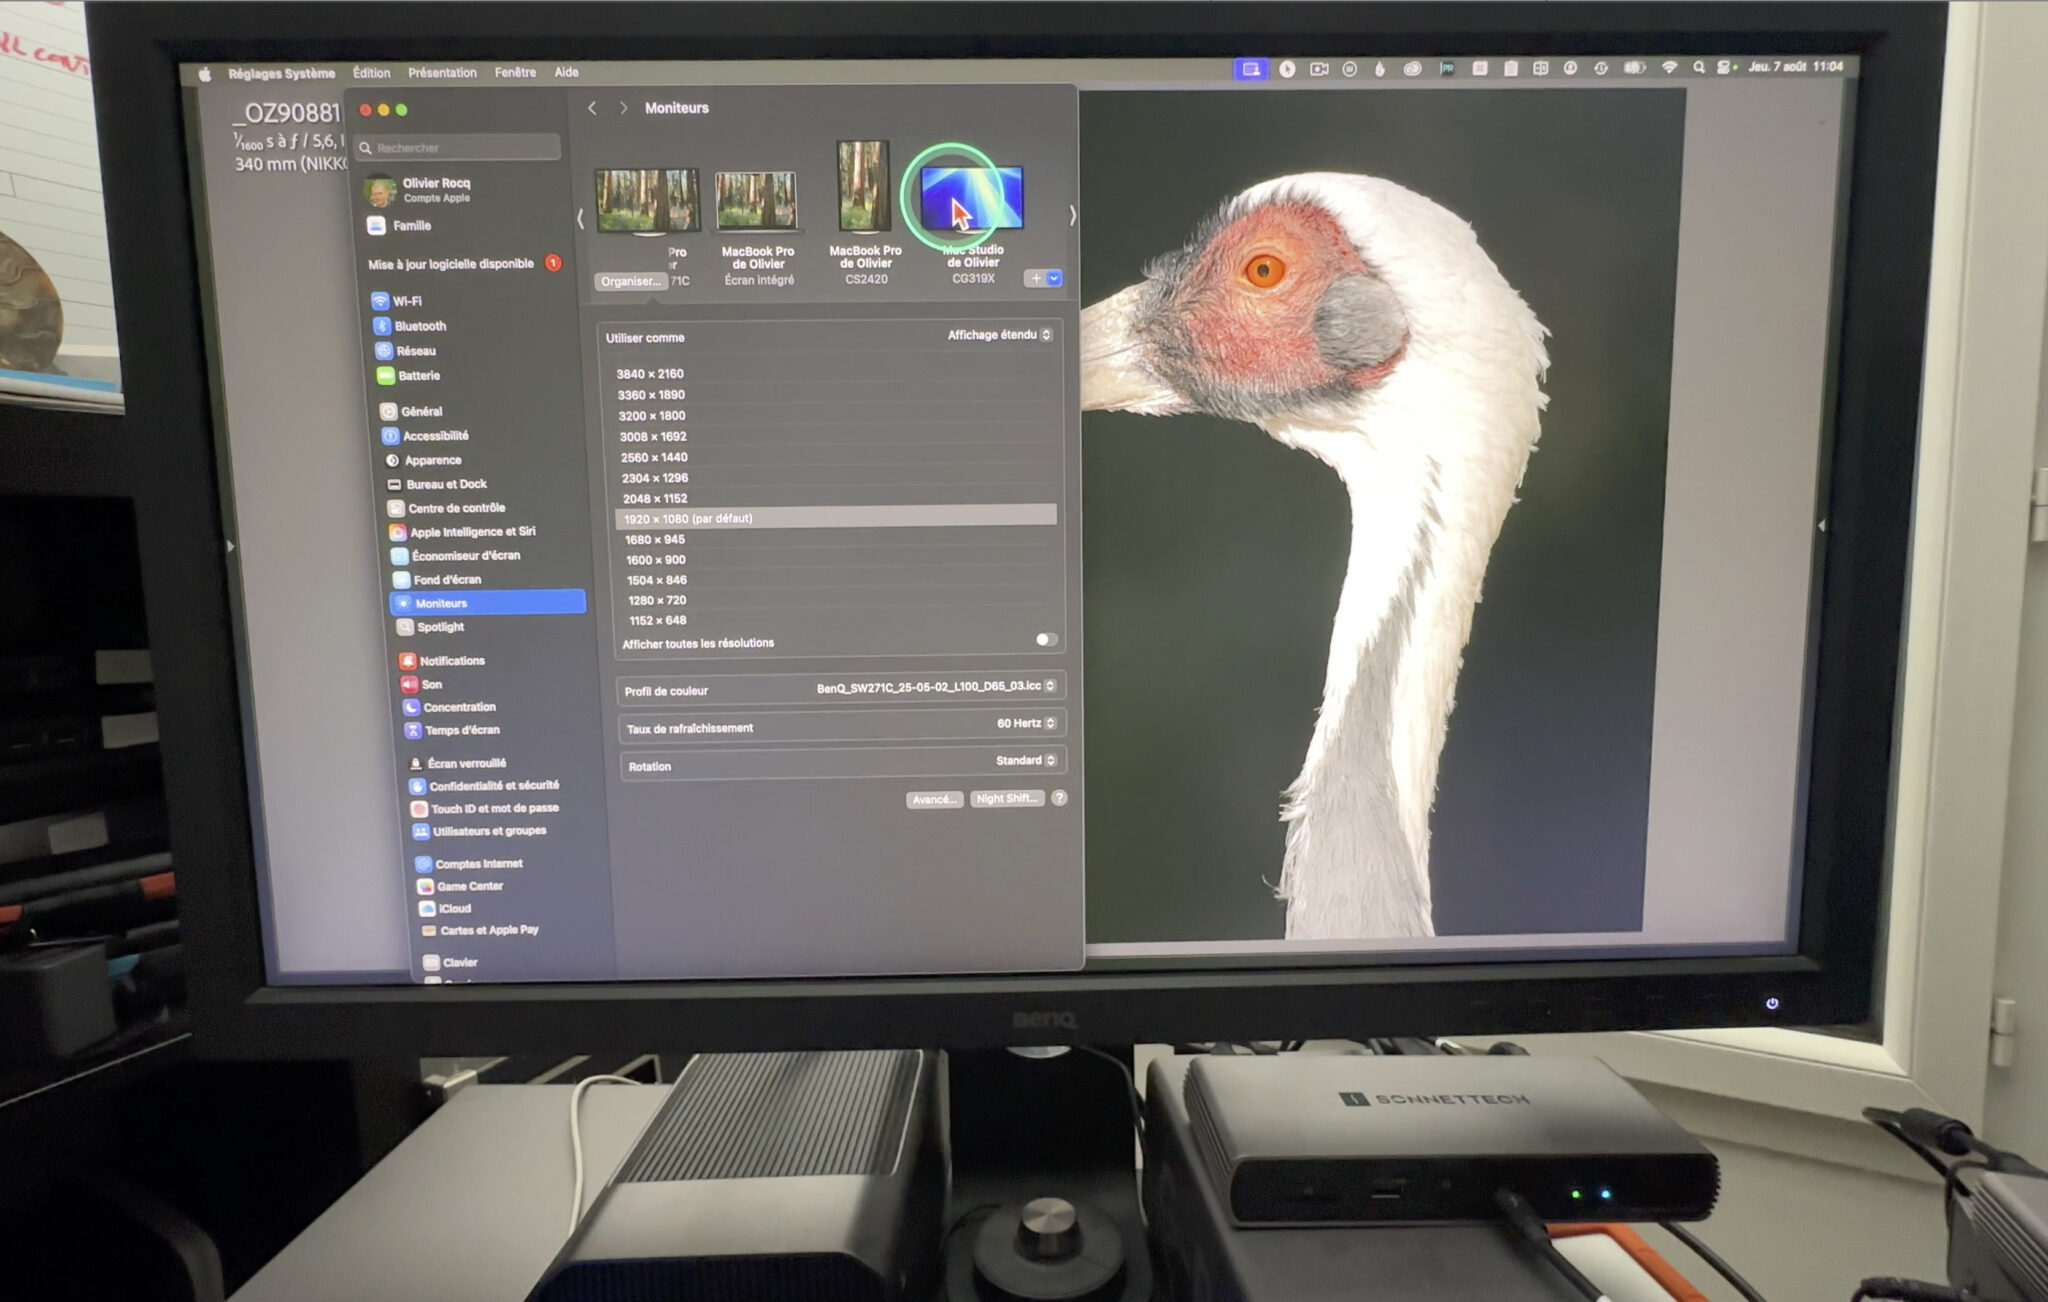Select Accessibilité in the sidebar

(426, 436)
